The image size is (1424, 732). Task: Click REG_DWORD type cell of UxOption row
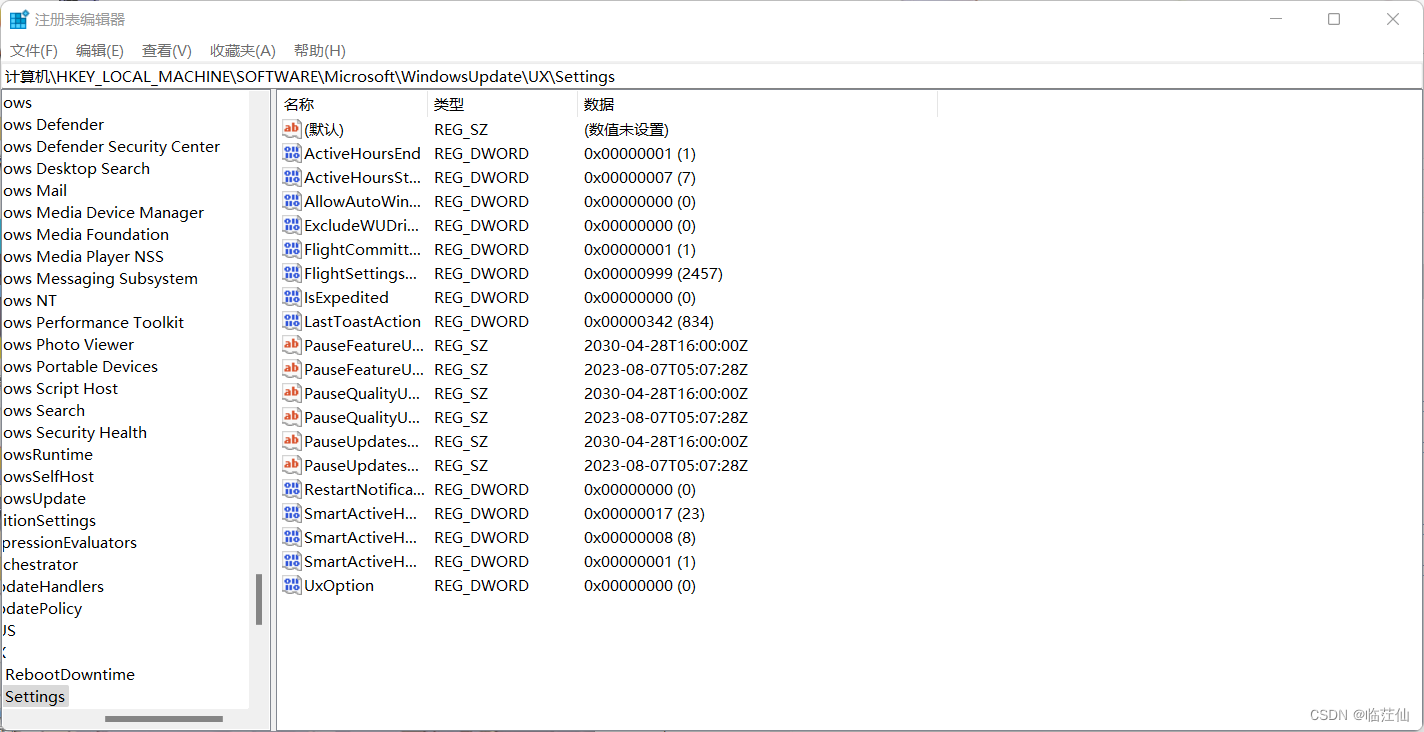tap(481, 585)
